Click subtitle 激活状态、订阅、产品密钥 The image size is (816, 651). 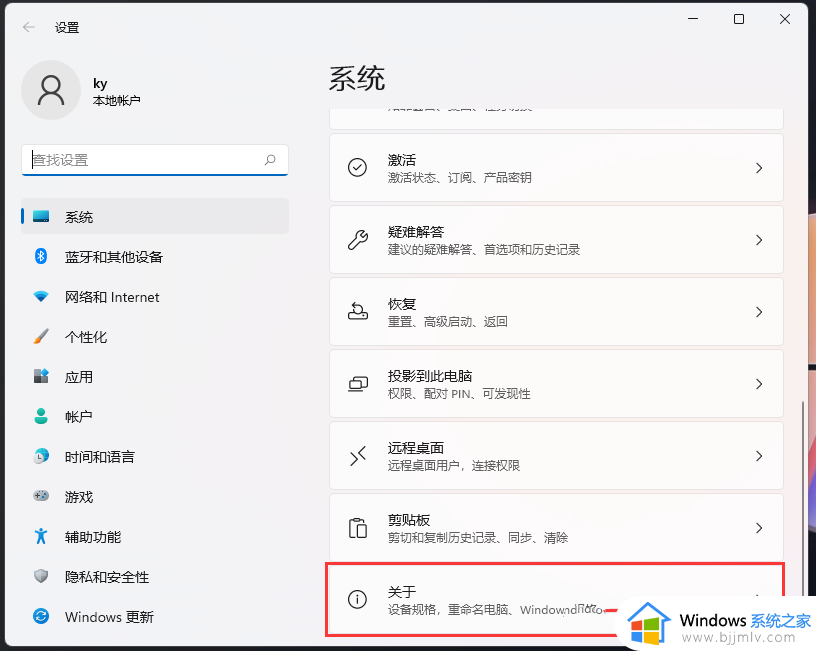460,177
